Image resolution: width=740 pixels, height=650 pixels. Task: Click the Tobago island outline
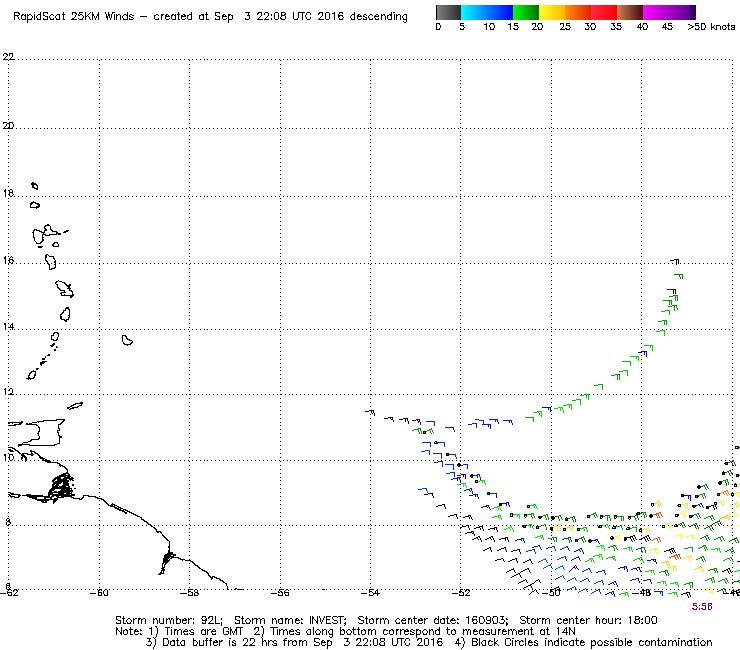(76, 405)
